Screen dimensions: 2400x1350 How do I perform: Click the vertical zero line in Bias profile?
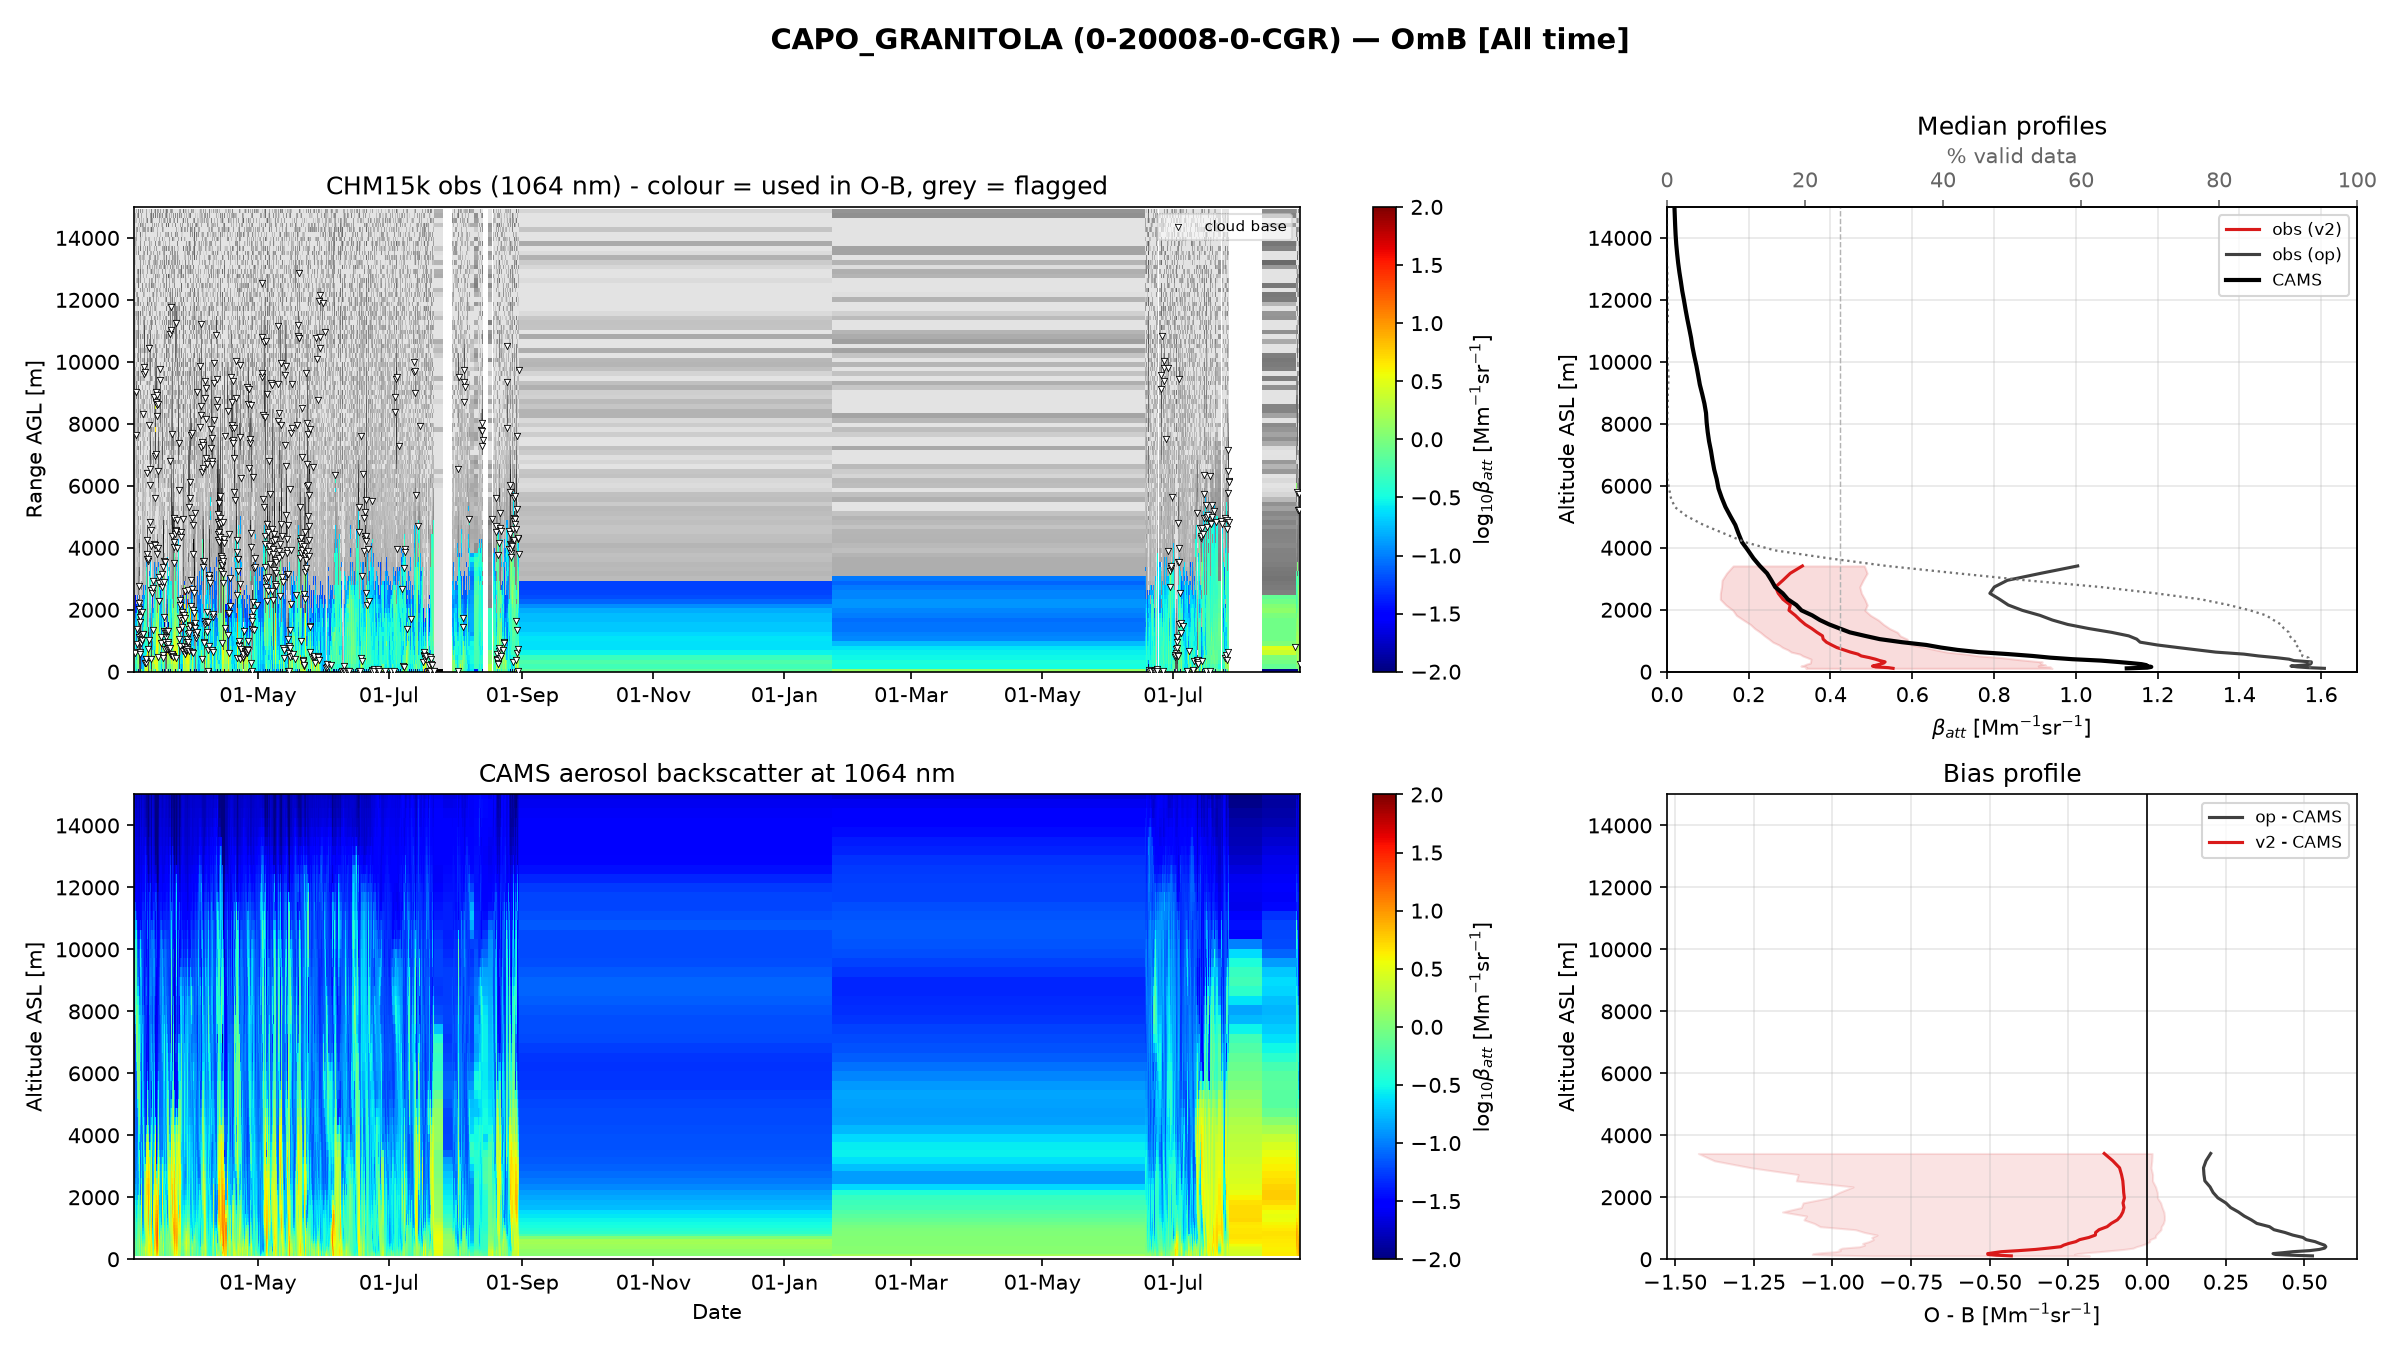click(x=2147, y=1026)
